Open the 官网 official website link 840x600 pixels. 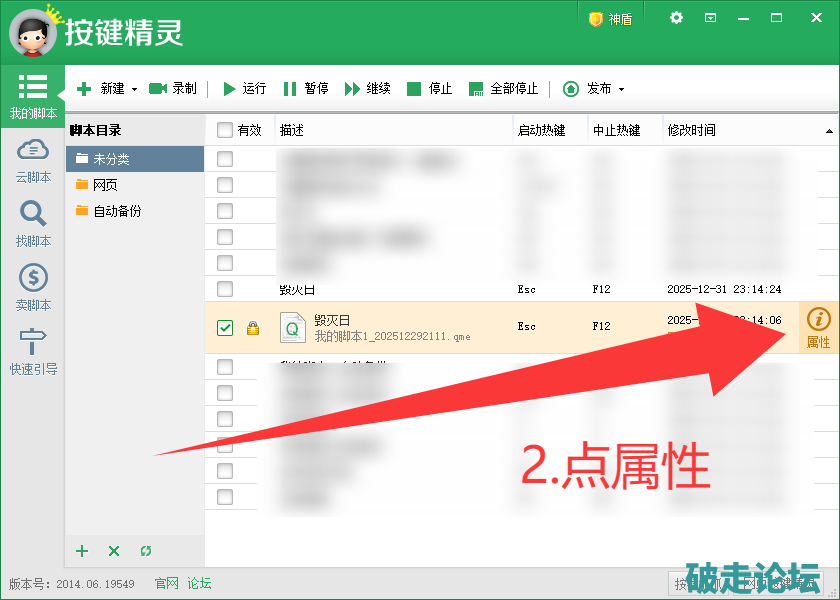tap(166, 583)
